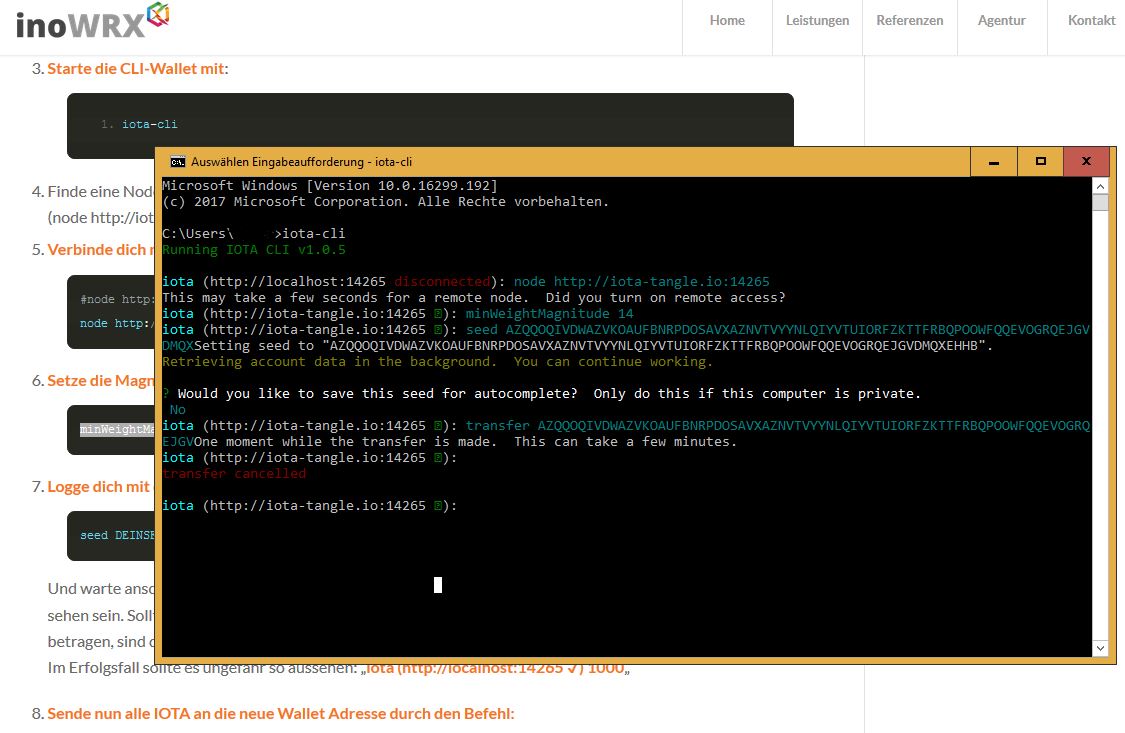Click the highlighted 'minWeightMa' code on webpage
1125x733 pixels.
point(117,430)
